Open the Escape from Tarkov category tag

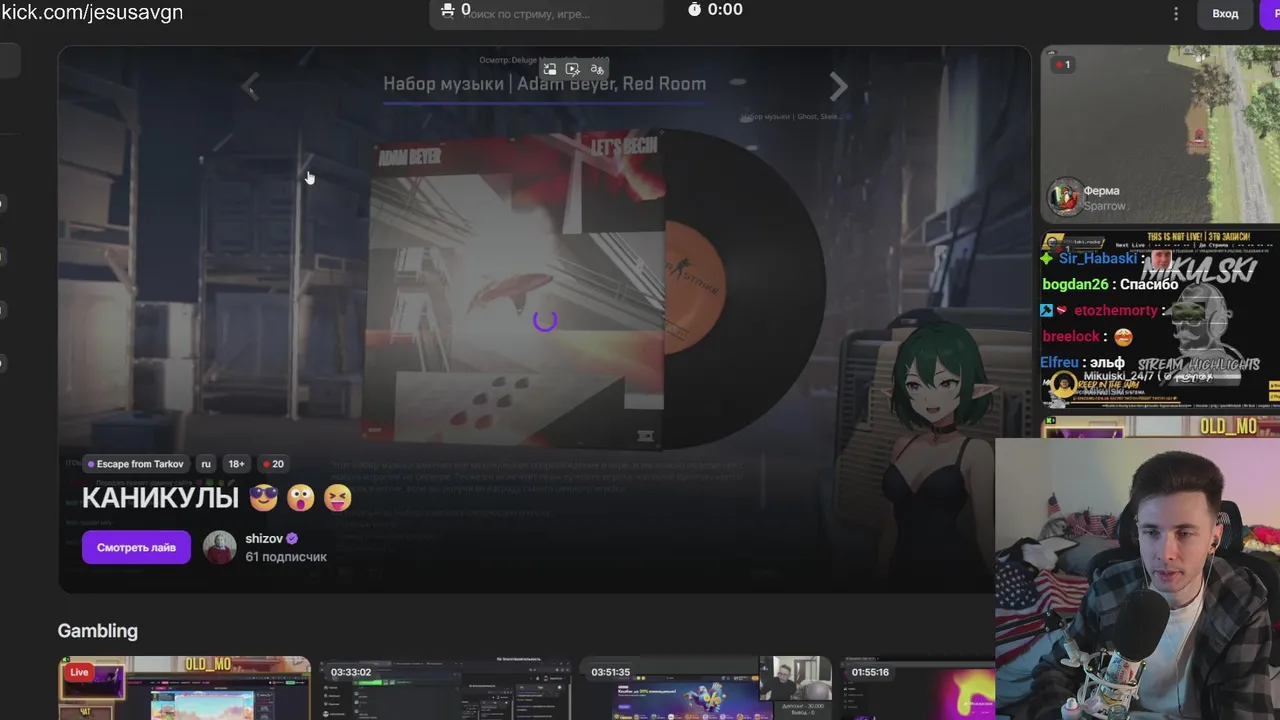tap(136, 464)
